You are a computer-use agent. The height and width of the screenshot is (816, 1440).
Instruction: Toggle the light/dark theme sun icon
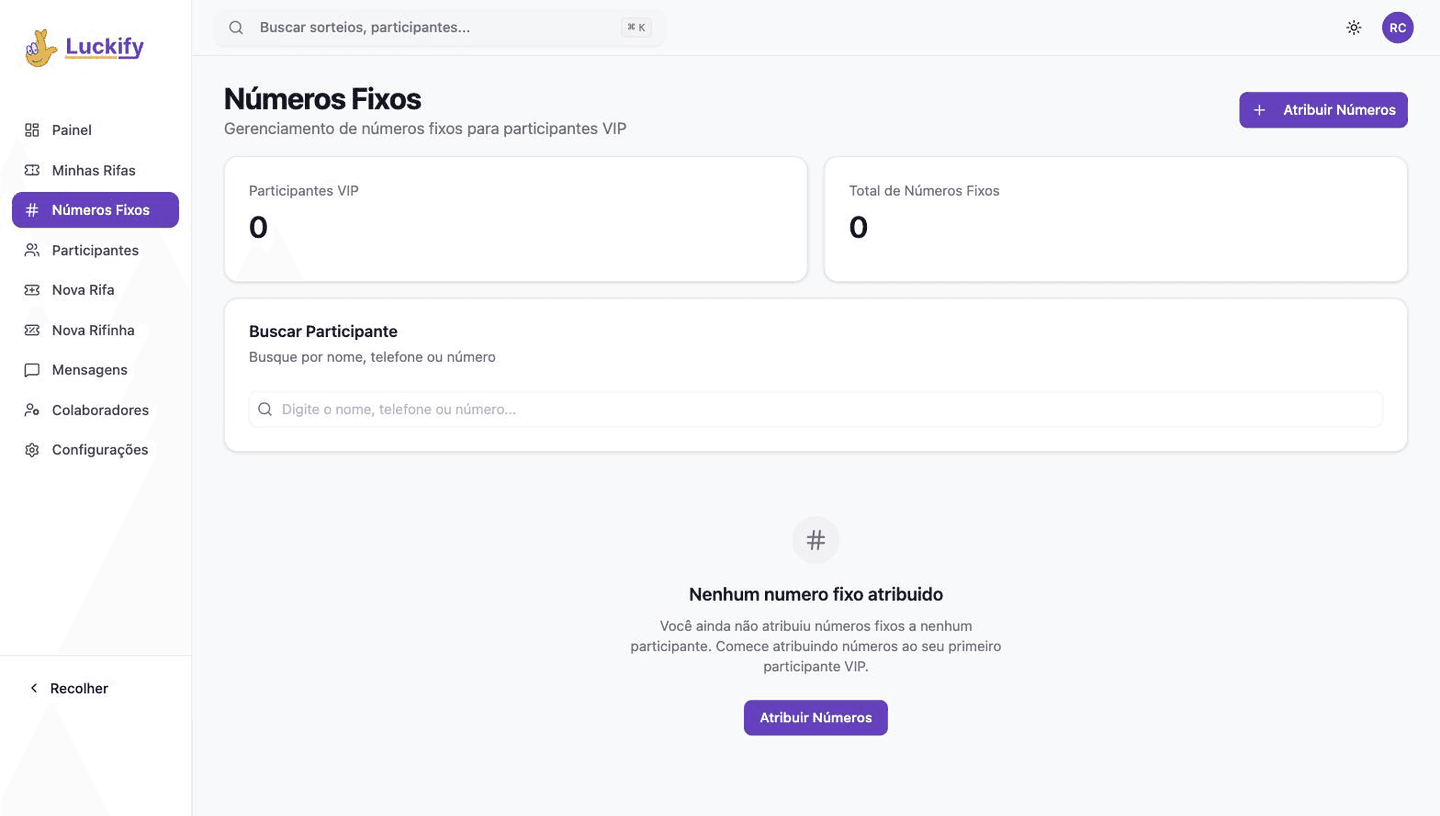point(1354,28)
